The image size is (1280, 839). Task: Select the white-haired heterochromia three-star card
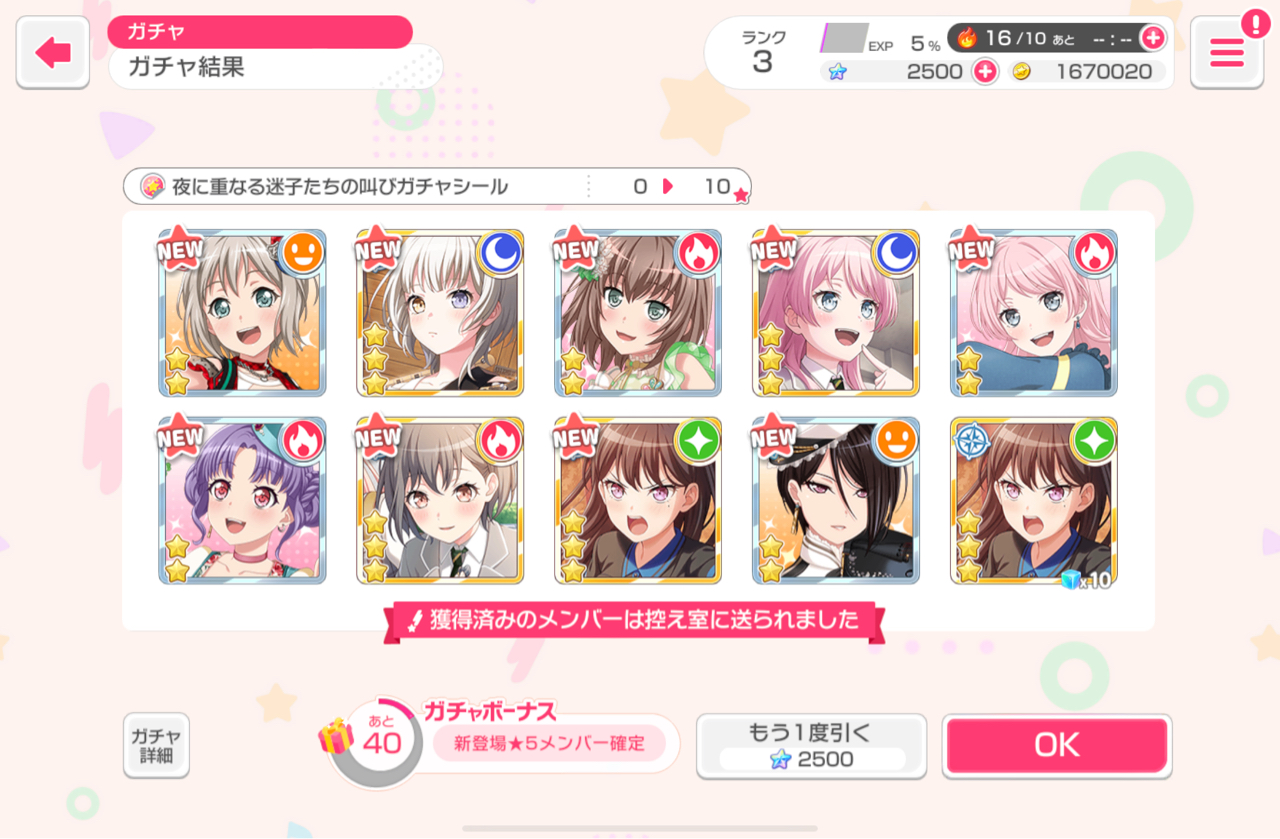[440, 313]
